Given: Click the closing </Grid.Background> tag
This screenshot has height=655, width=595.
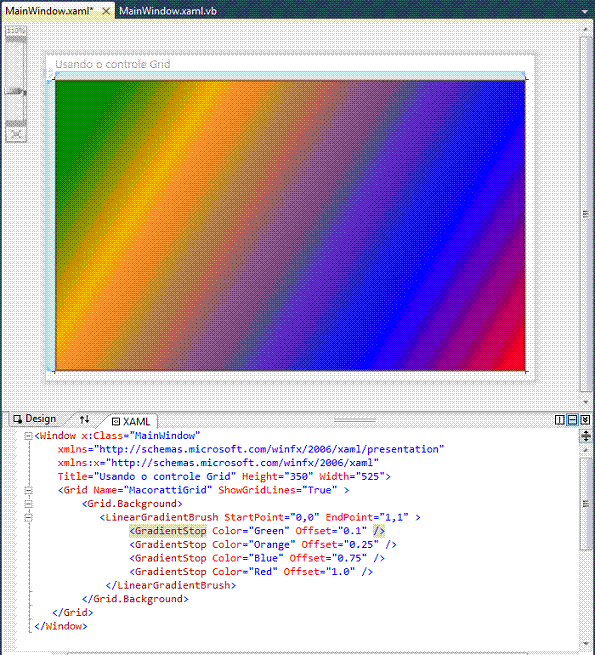Looking at the screenshot, I should point(135,599).
